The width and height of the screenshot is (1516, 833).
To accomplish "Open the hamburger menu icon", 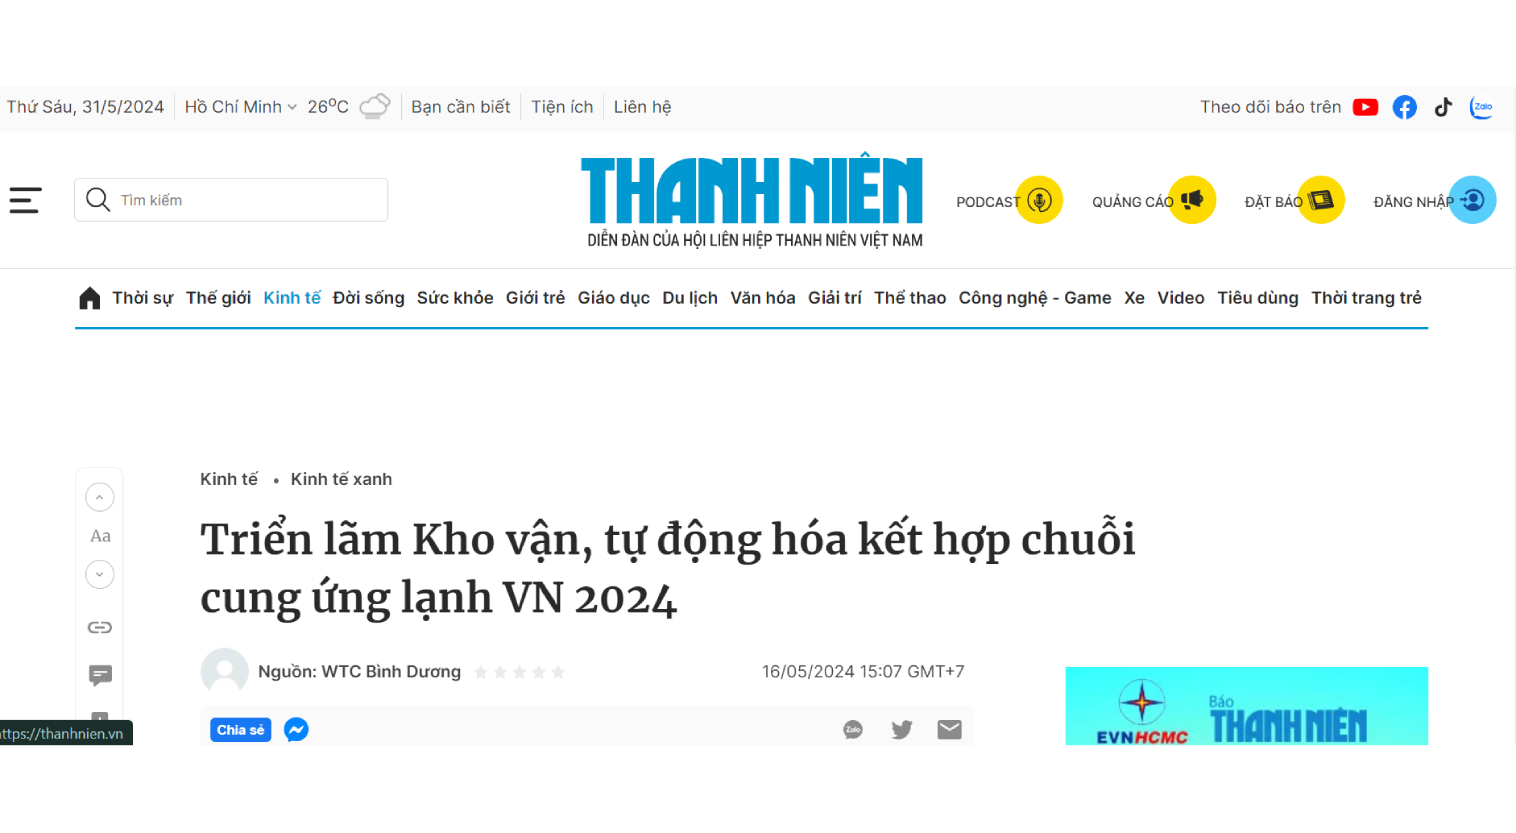I will pyautogui.click(x=25, y=200).
